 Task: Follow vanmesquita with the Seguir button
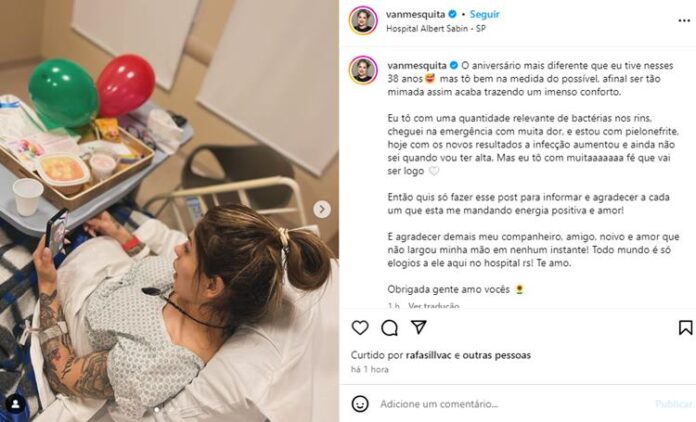(484, 15)
